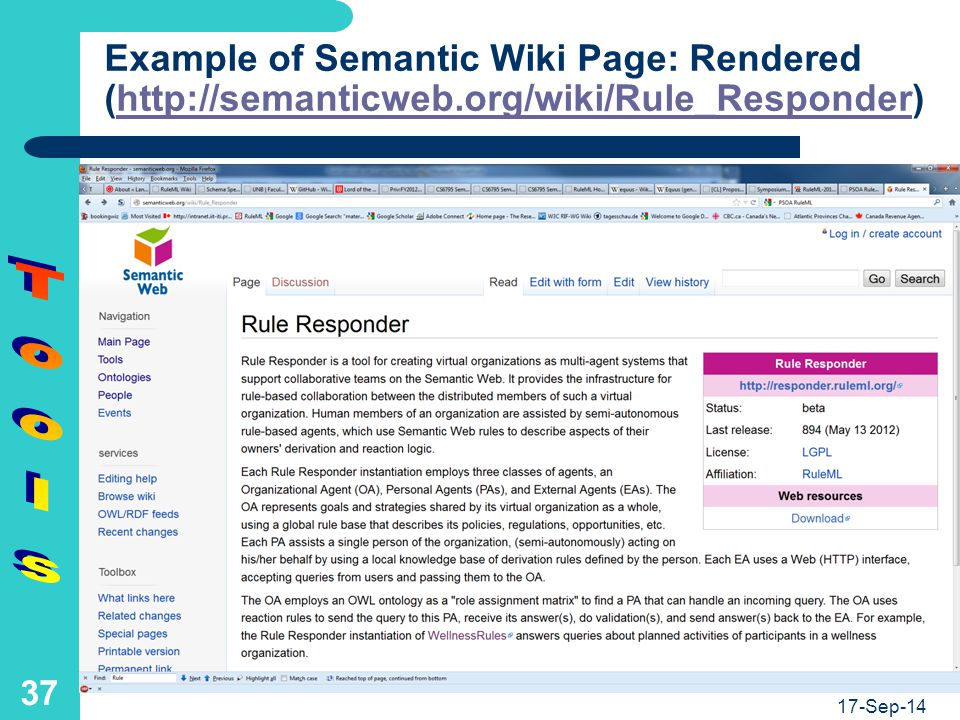The height and width of the screenshot is (720, 960).
Task: Open the tagesschau.de bookmark
Action: [616, 216]
